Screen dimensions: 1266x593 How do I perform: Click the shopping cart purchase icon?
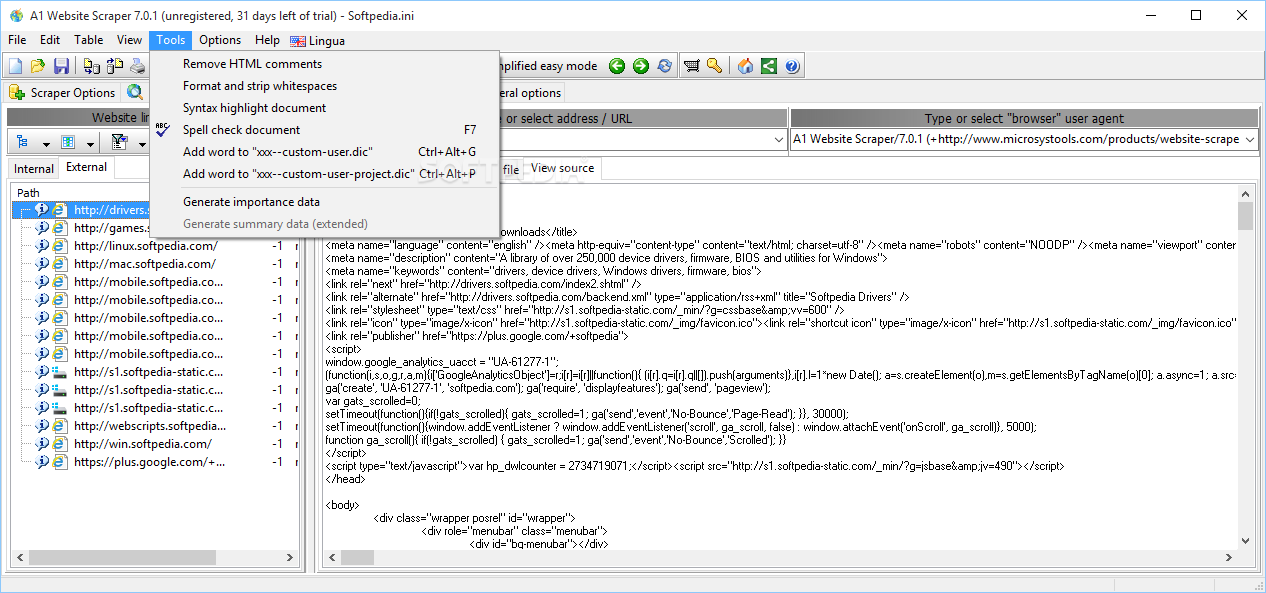click(x=691, y=66)
